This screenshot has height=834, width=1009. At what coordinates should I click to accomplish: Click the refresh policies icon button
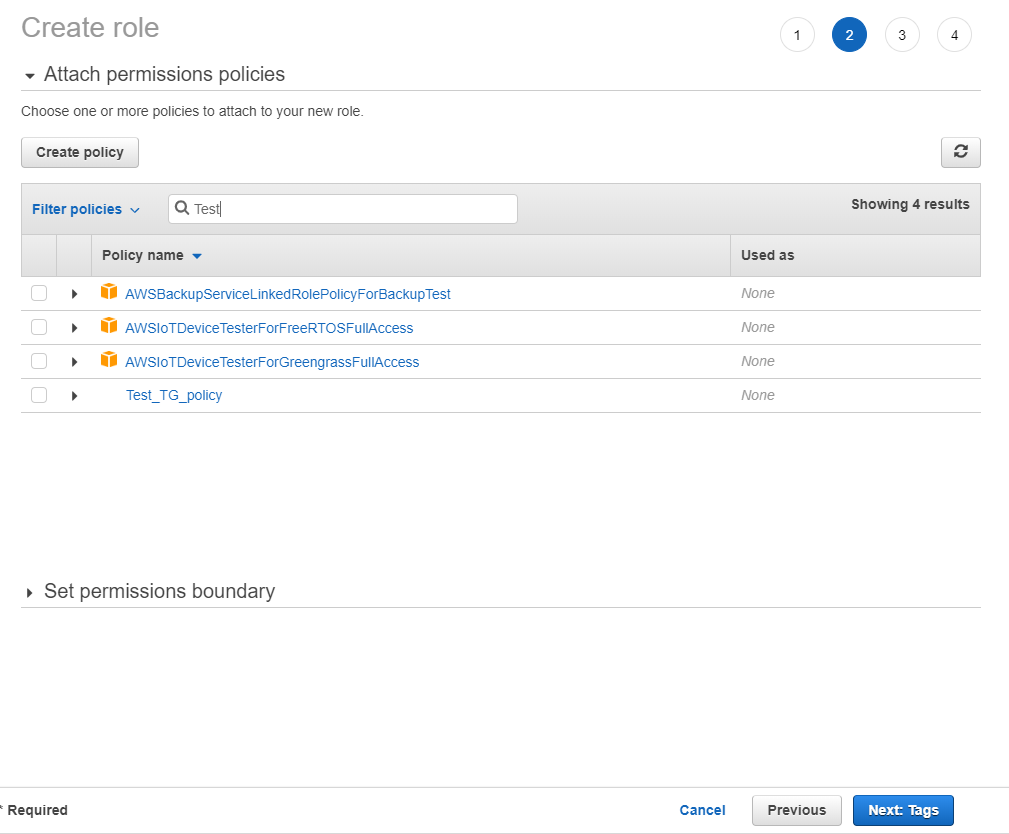[960, 152]
